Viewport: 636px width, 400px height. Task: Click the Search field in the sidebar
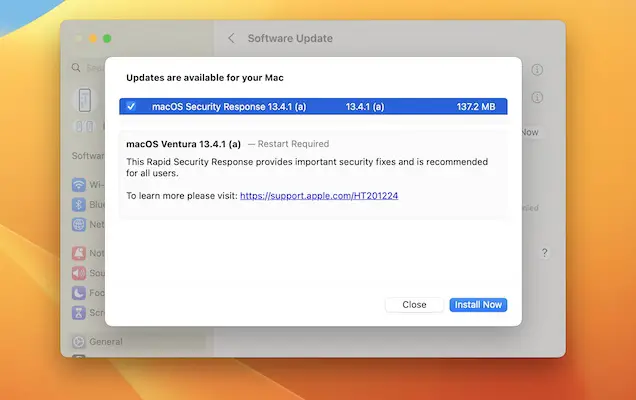coord(90,68)
